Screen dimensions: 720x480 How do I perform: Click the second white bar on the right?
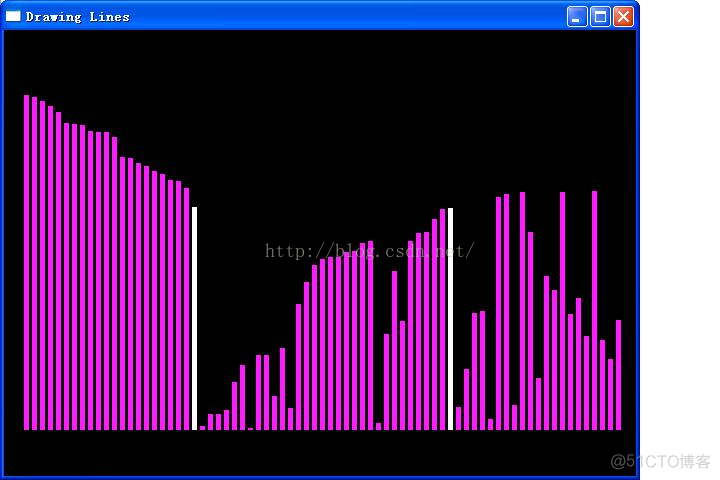(x=450, y=318)
